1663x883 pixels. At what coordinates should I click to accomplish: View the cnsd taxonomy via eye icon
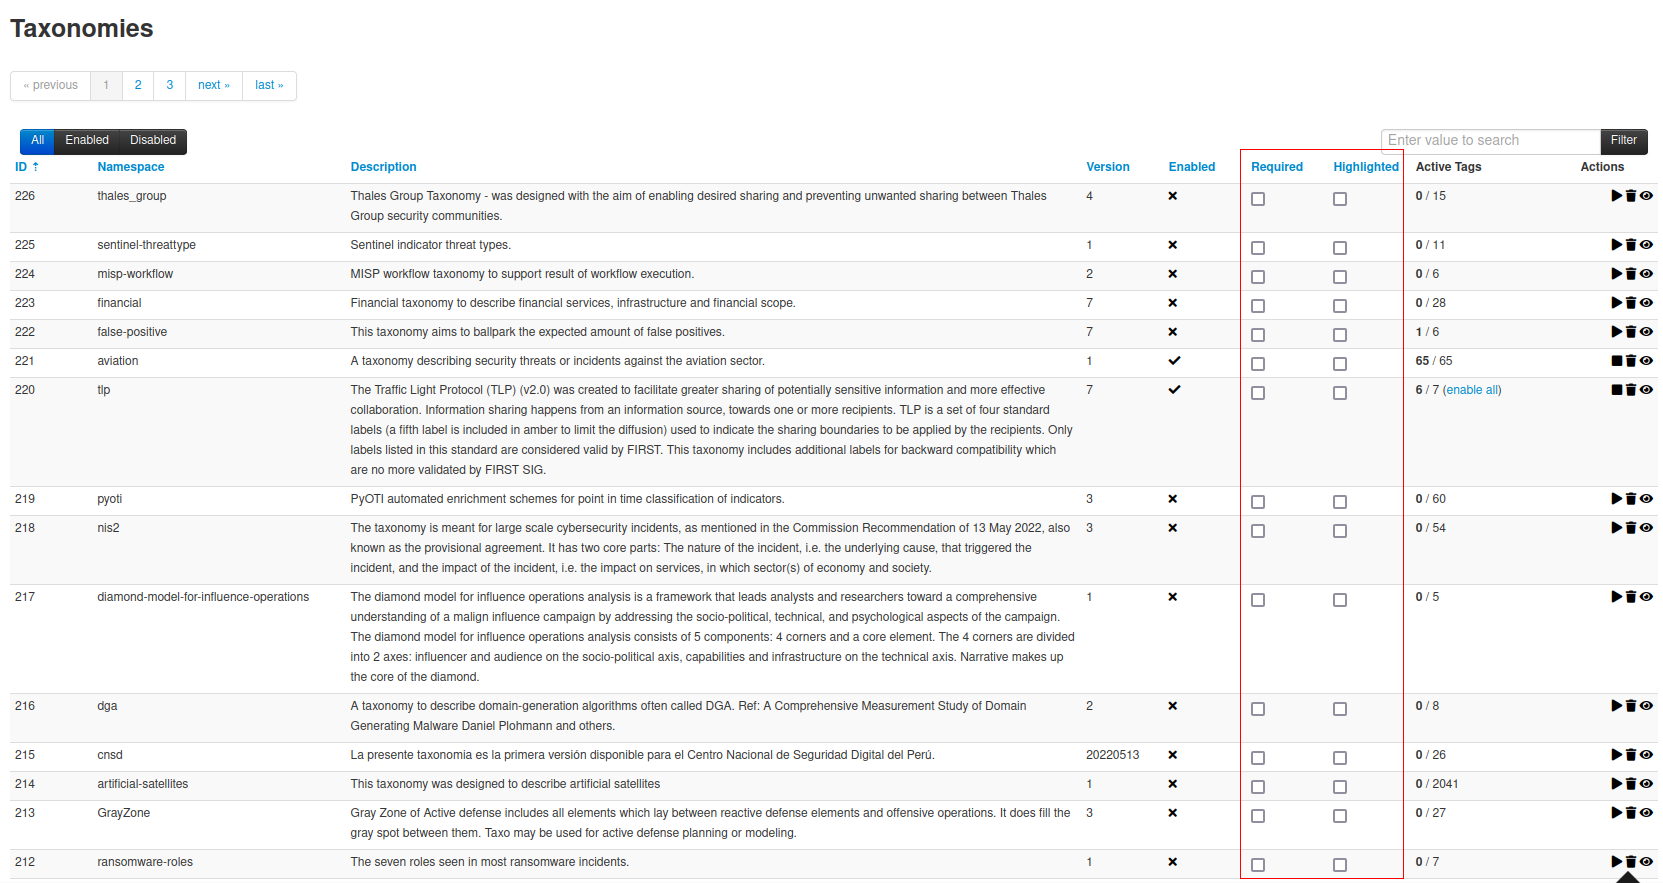pos(1646,755)
